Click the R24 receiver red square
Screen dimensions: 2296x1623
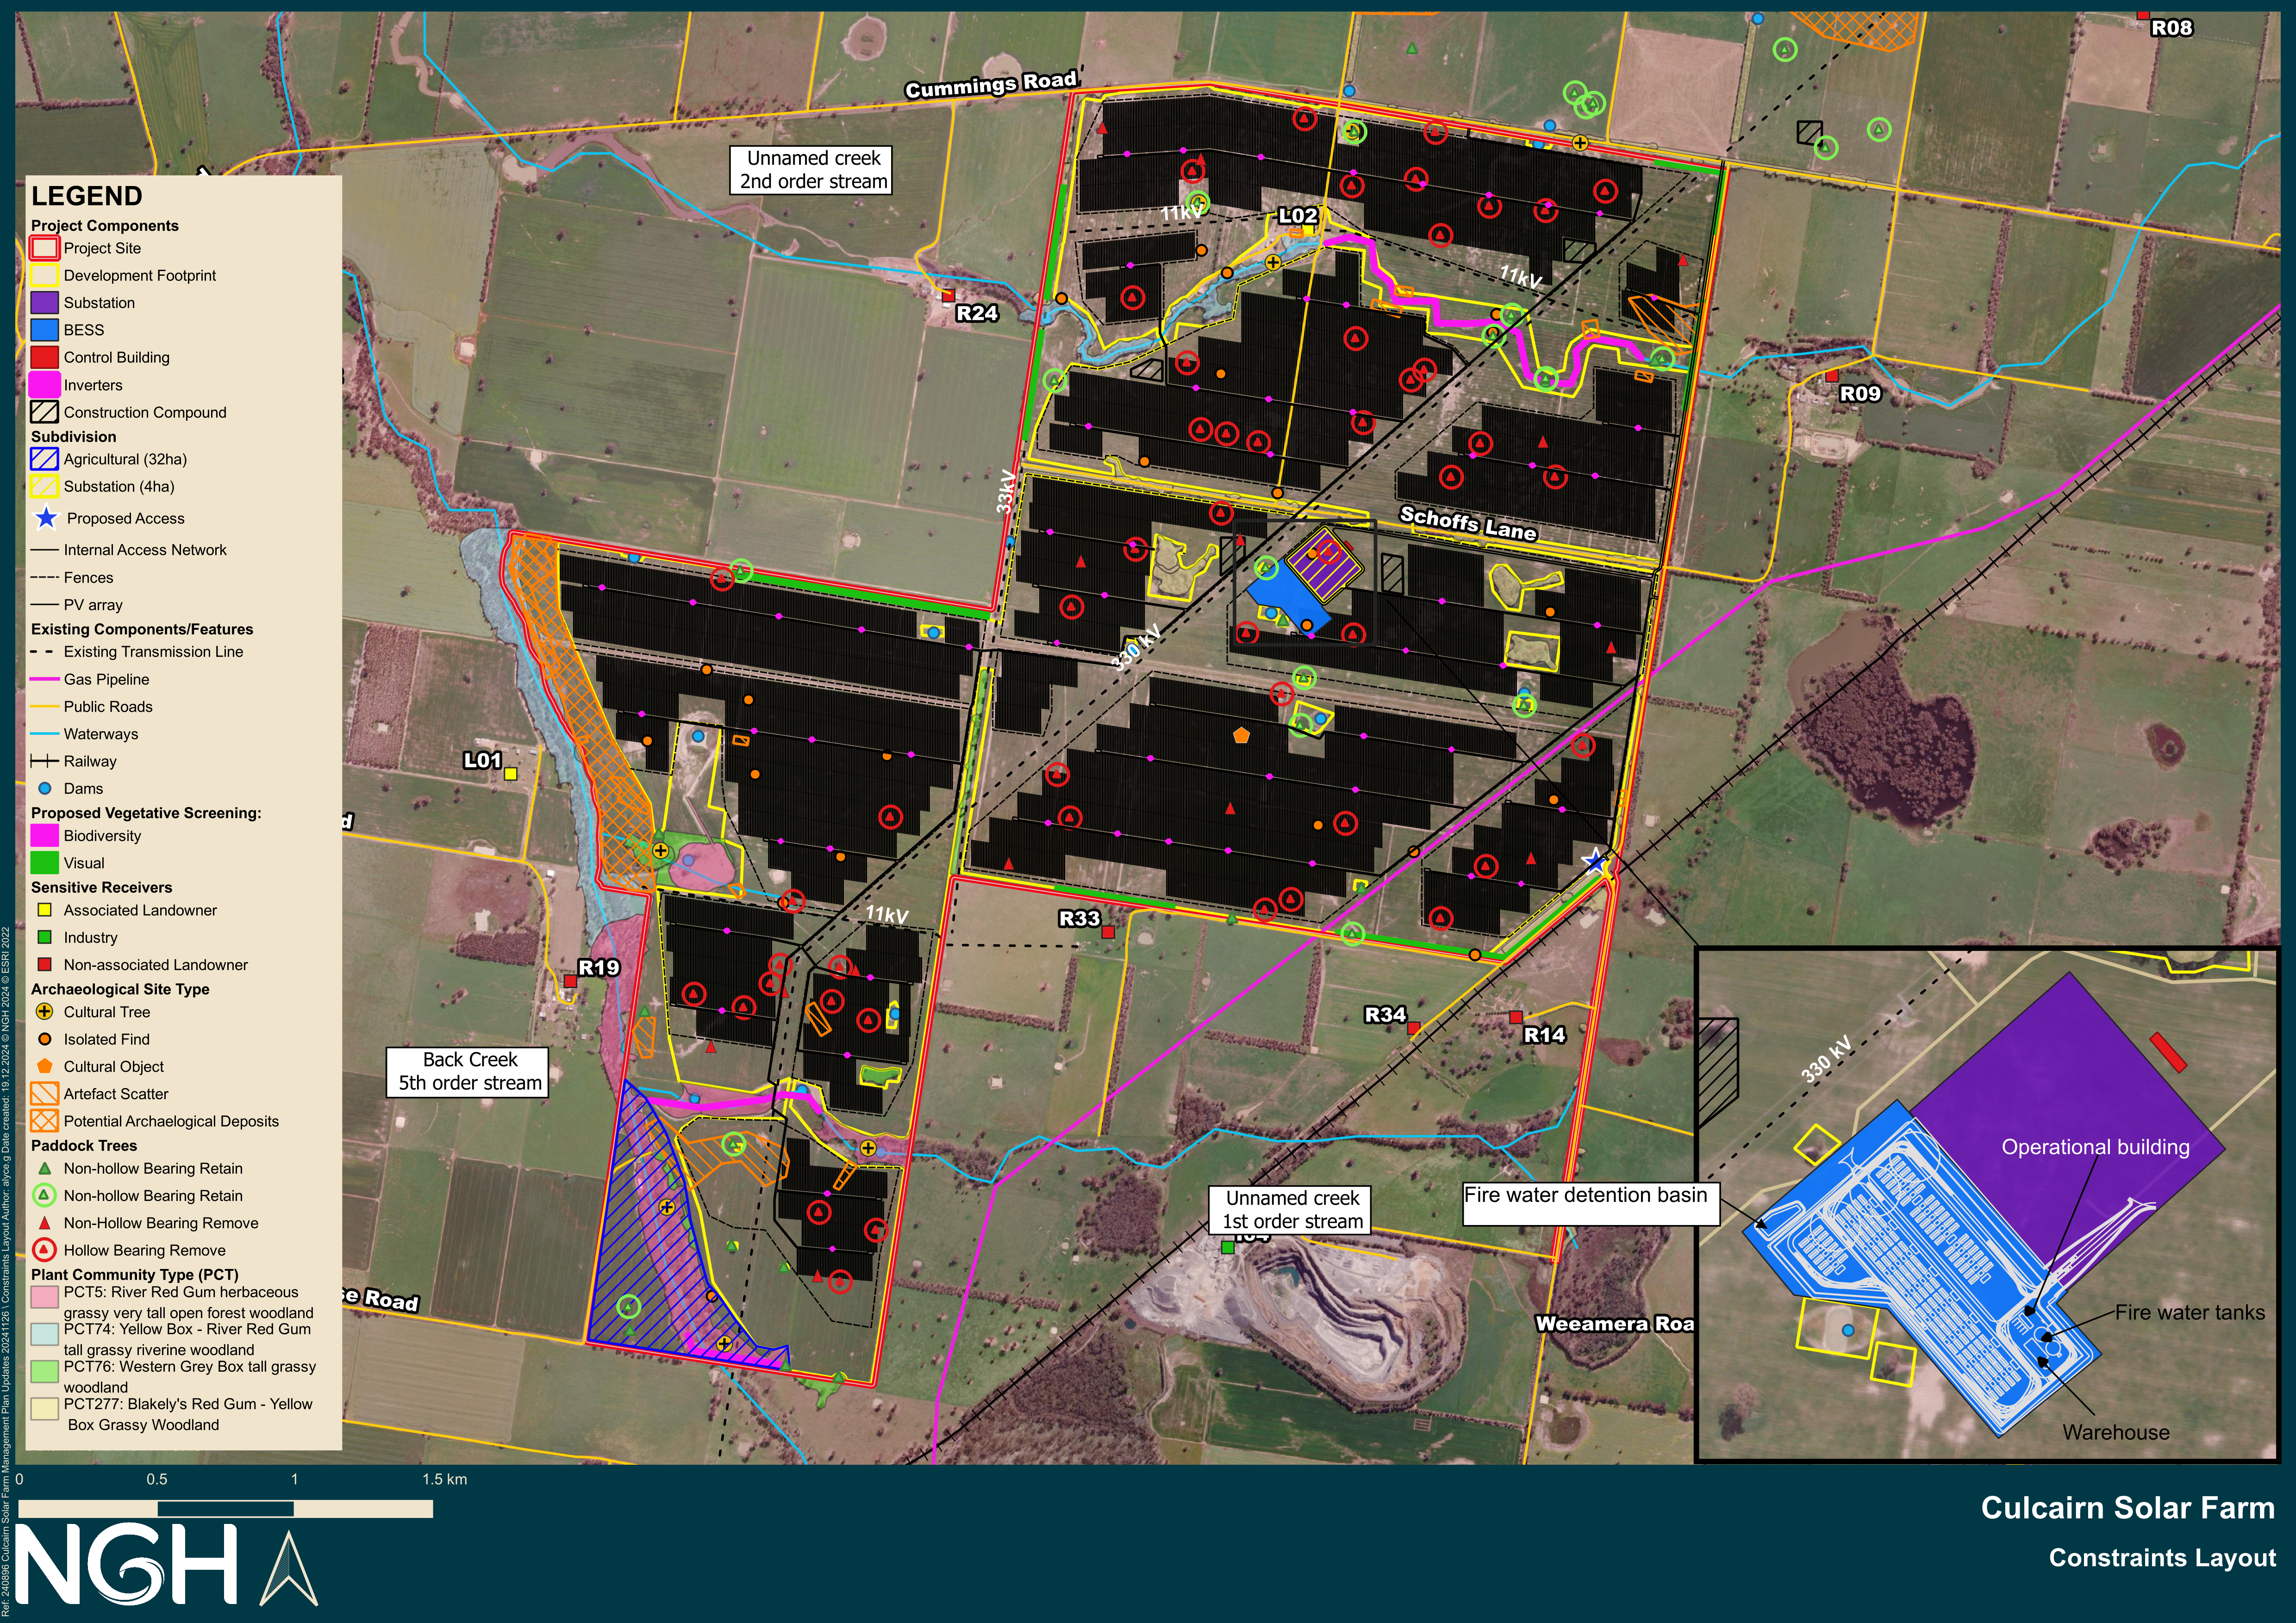click(948, 296)
